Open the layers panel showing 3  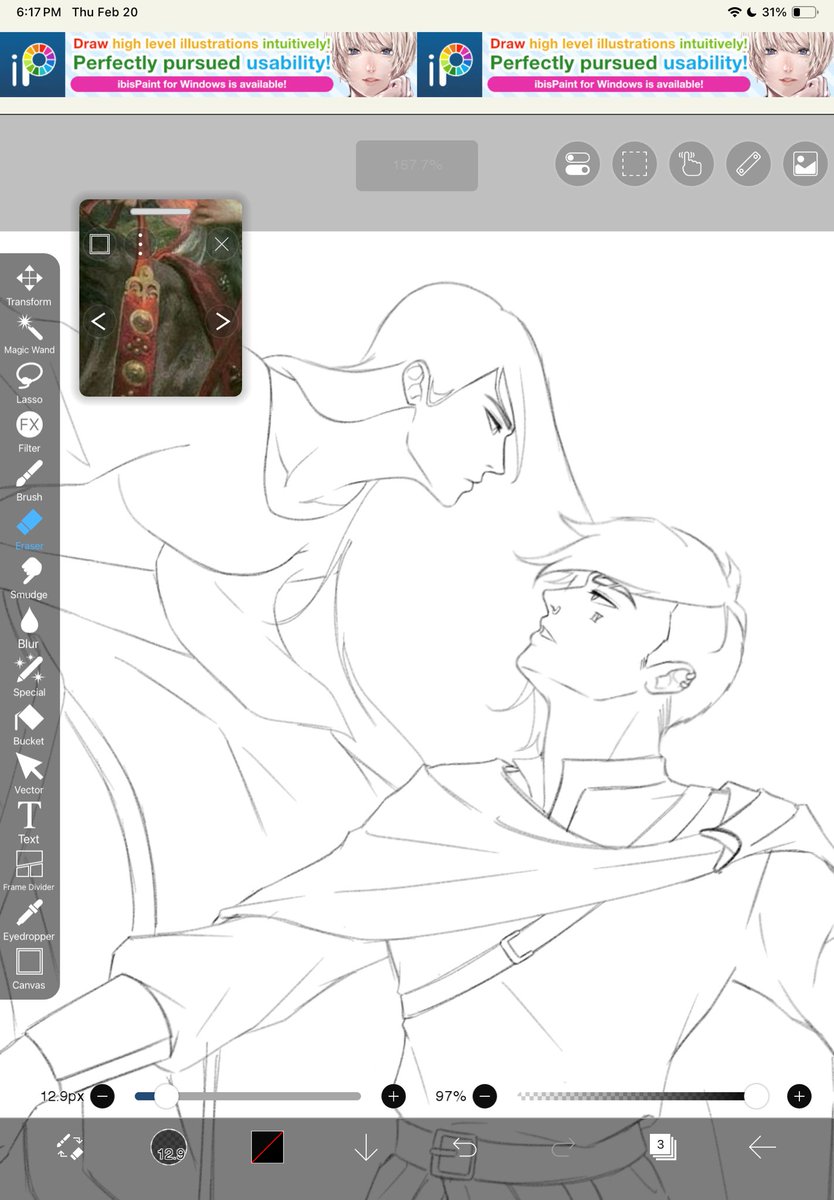pyautogui.click(x=661, y=1147)
